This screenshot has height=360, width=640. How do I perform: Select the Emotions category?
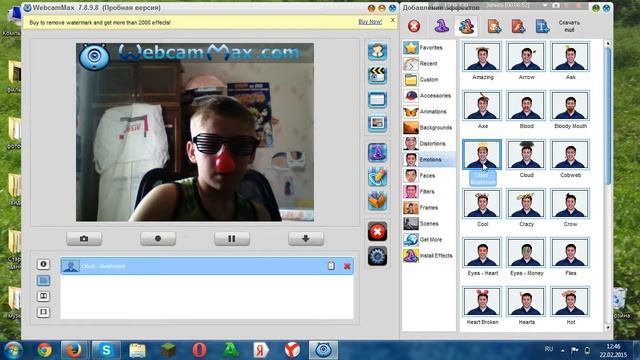(429, 160)
